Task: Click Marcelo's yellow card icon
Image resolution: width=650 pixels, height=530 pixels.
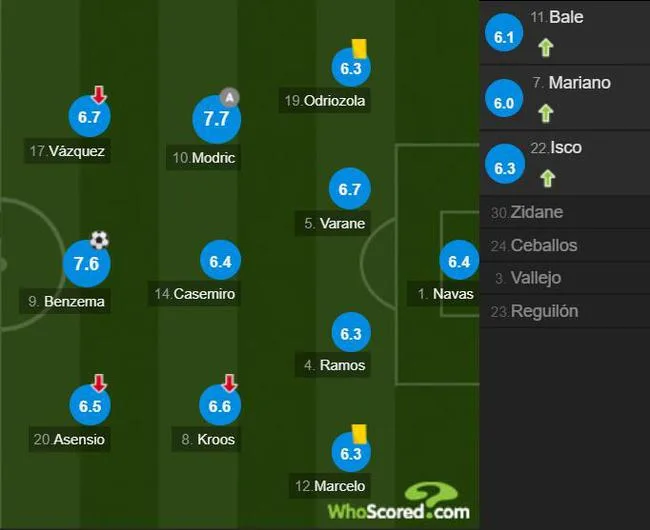Action: pyautogui.click(x=359, y=433)
